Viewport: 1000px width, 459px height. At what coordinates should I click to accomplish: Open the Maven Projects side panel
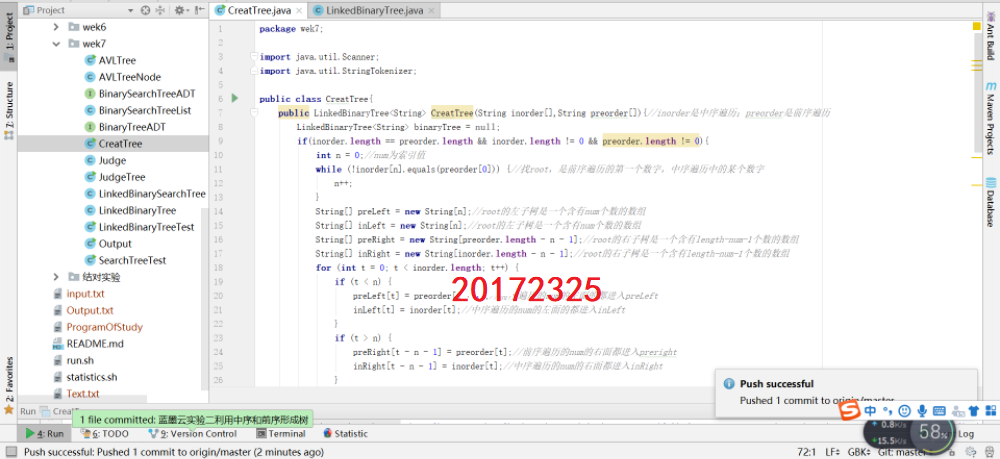[x=990, y=118]
